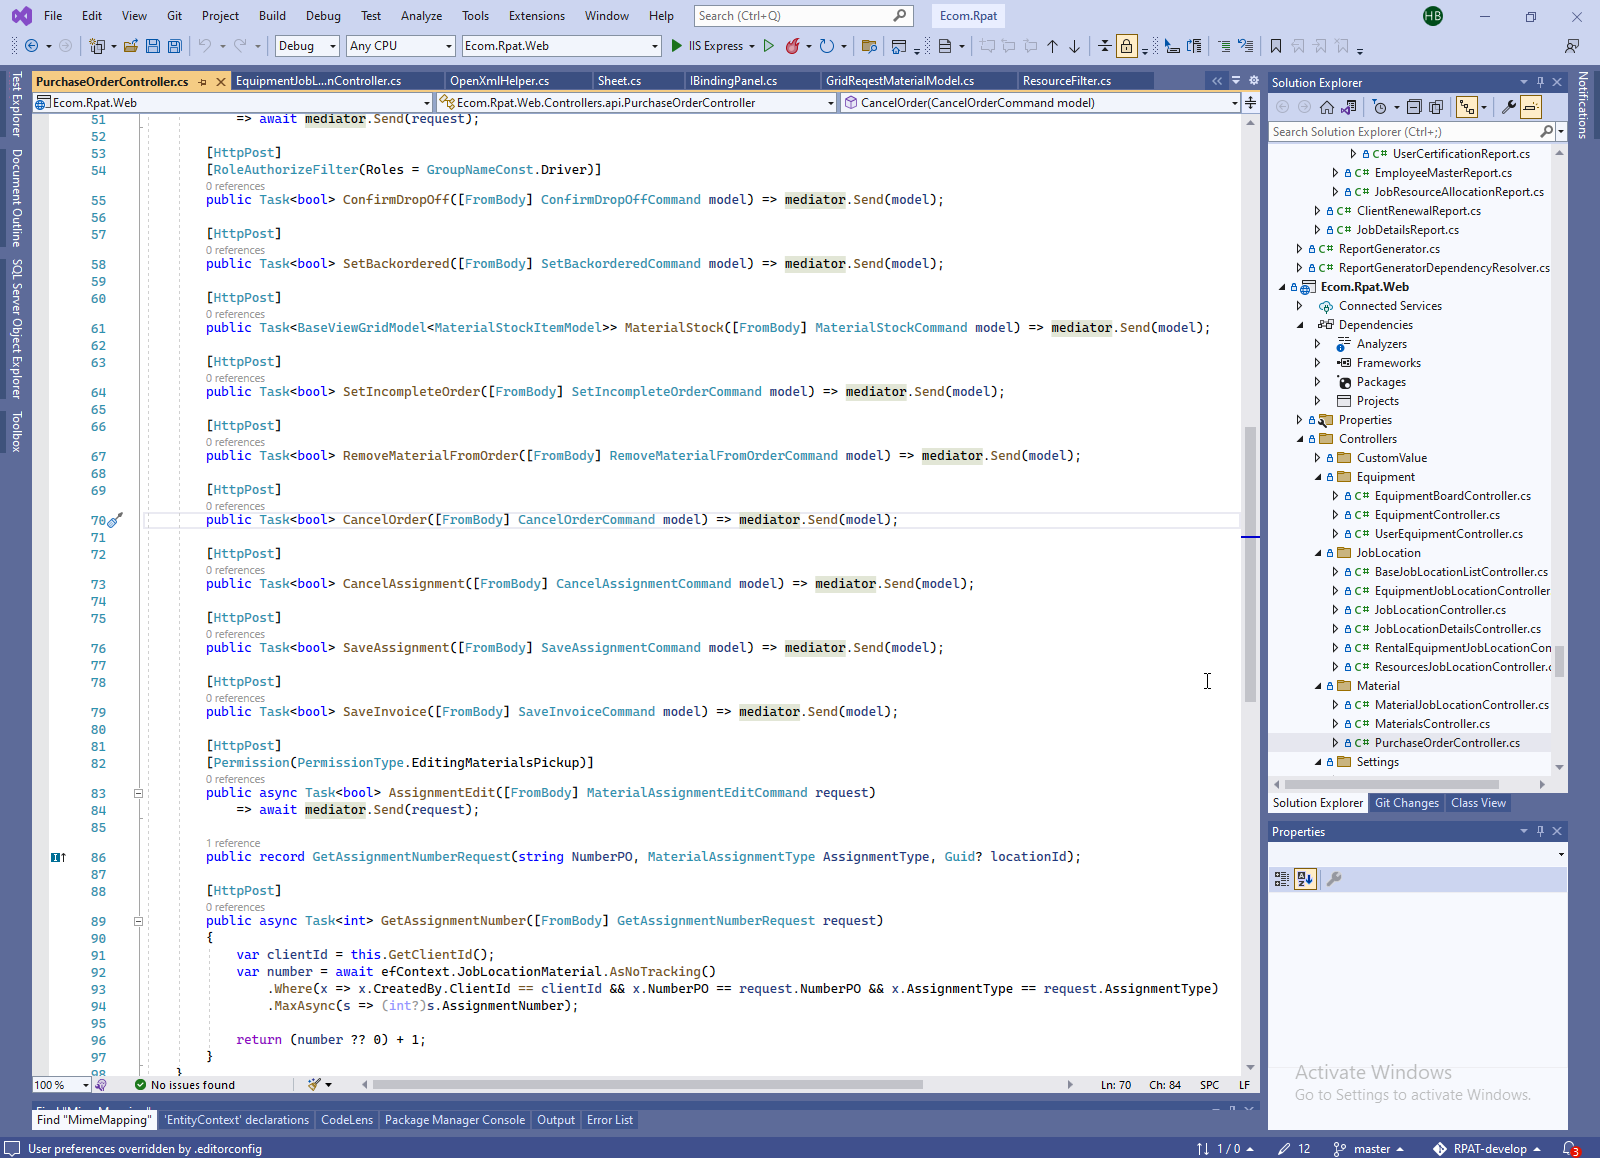Image resolution: width=1600 pixels, height=1158 pixels.
Task: Click the Save All toolbar icon
Action: point(175,46)
